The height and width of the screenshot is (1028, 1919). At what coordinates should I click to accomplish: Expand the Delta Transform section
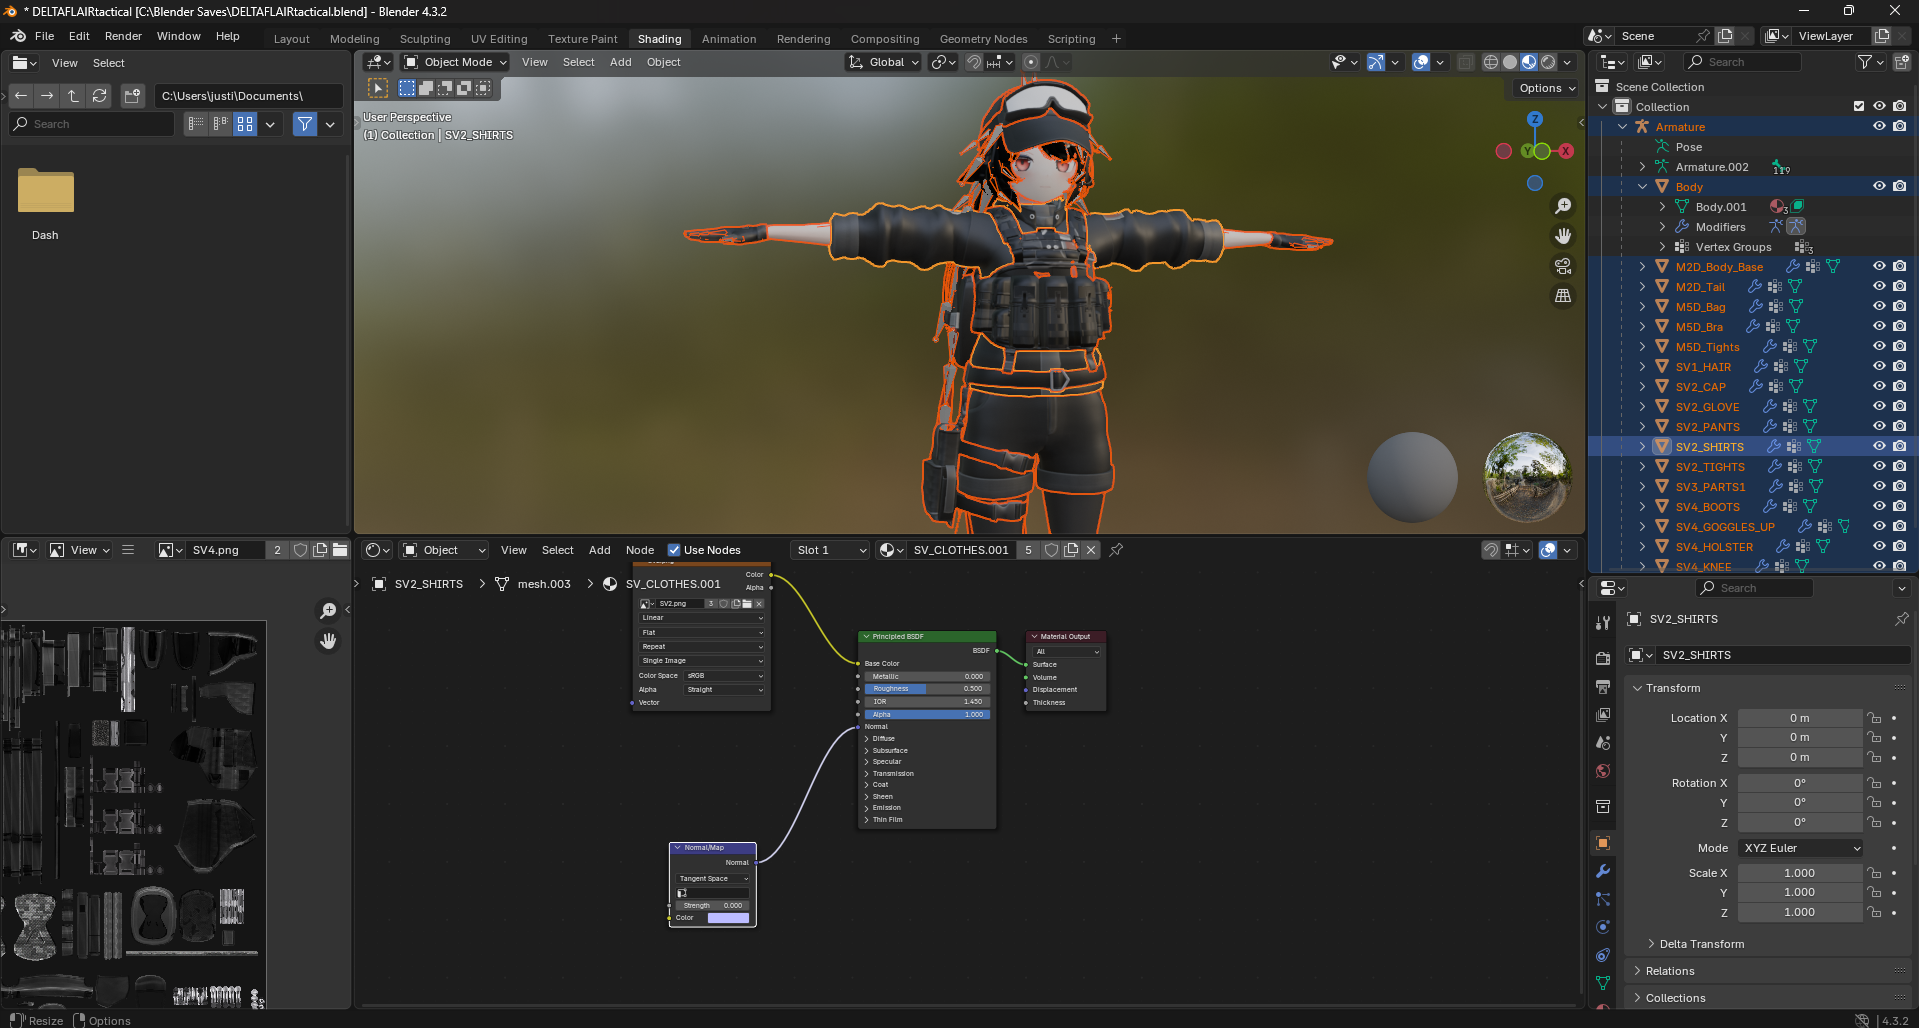tap(1701, 944)
